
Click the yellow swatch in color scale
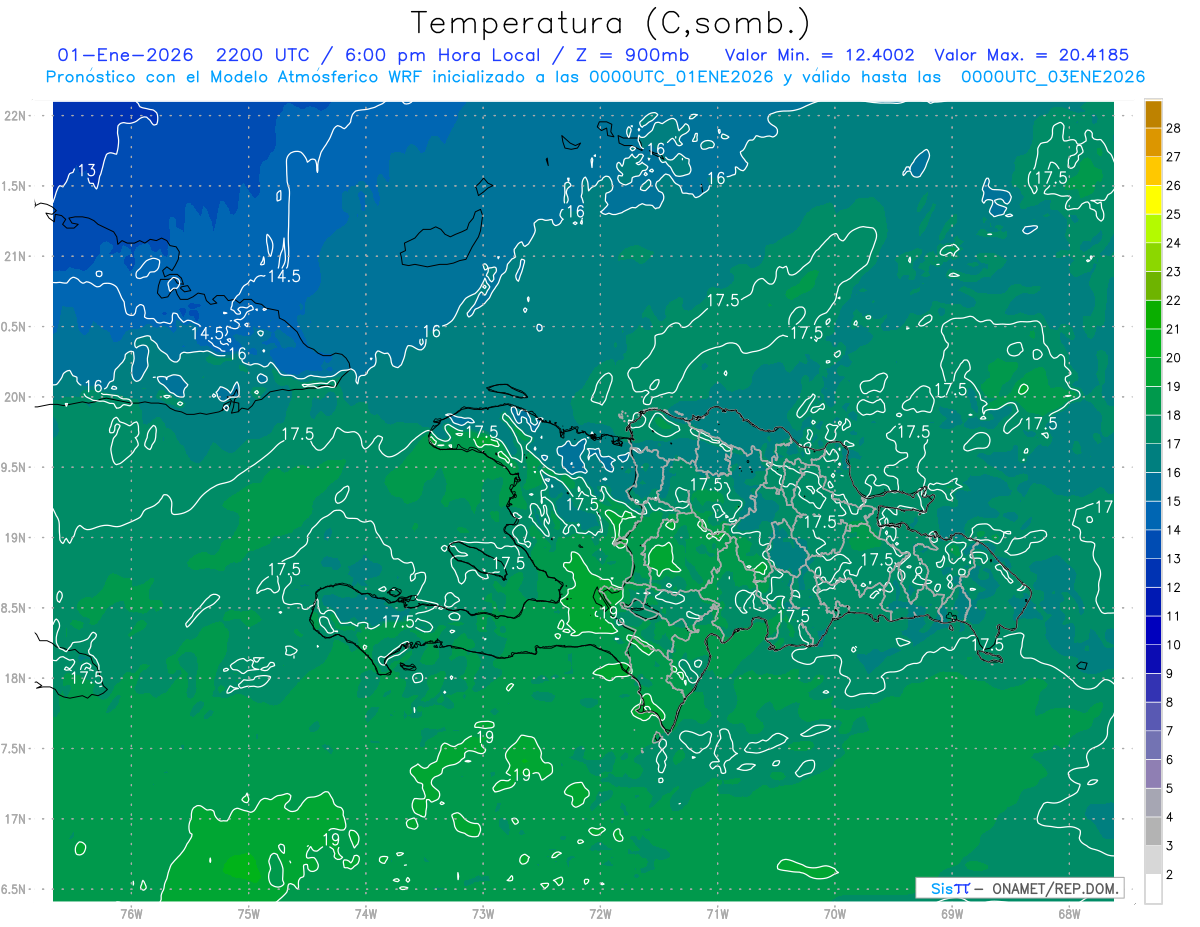click(x=1153, y=200)
